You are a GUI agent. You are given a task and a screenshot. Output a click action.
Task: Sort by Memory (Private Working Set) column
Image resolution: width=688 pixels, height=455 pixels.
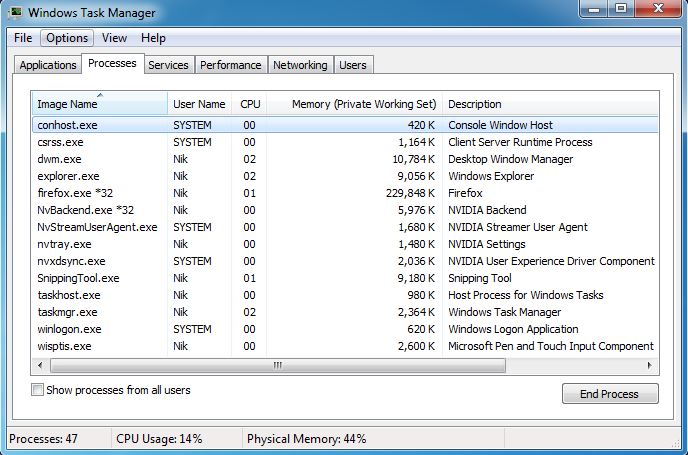tap(364, 104)
